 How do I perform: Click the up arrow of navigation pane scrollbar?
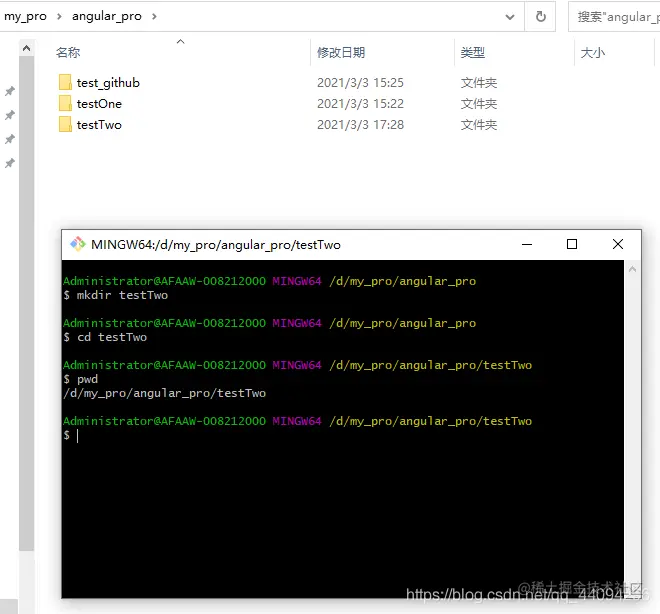tap(27, 48)
